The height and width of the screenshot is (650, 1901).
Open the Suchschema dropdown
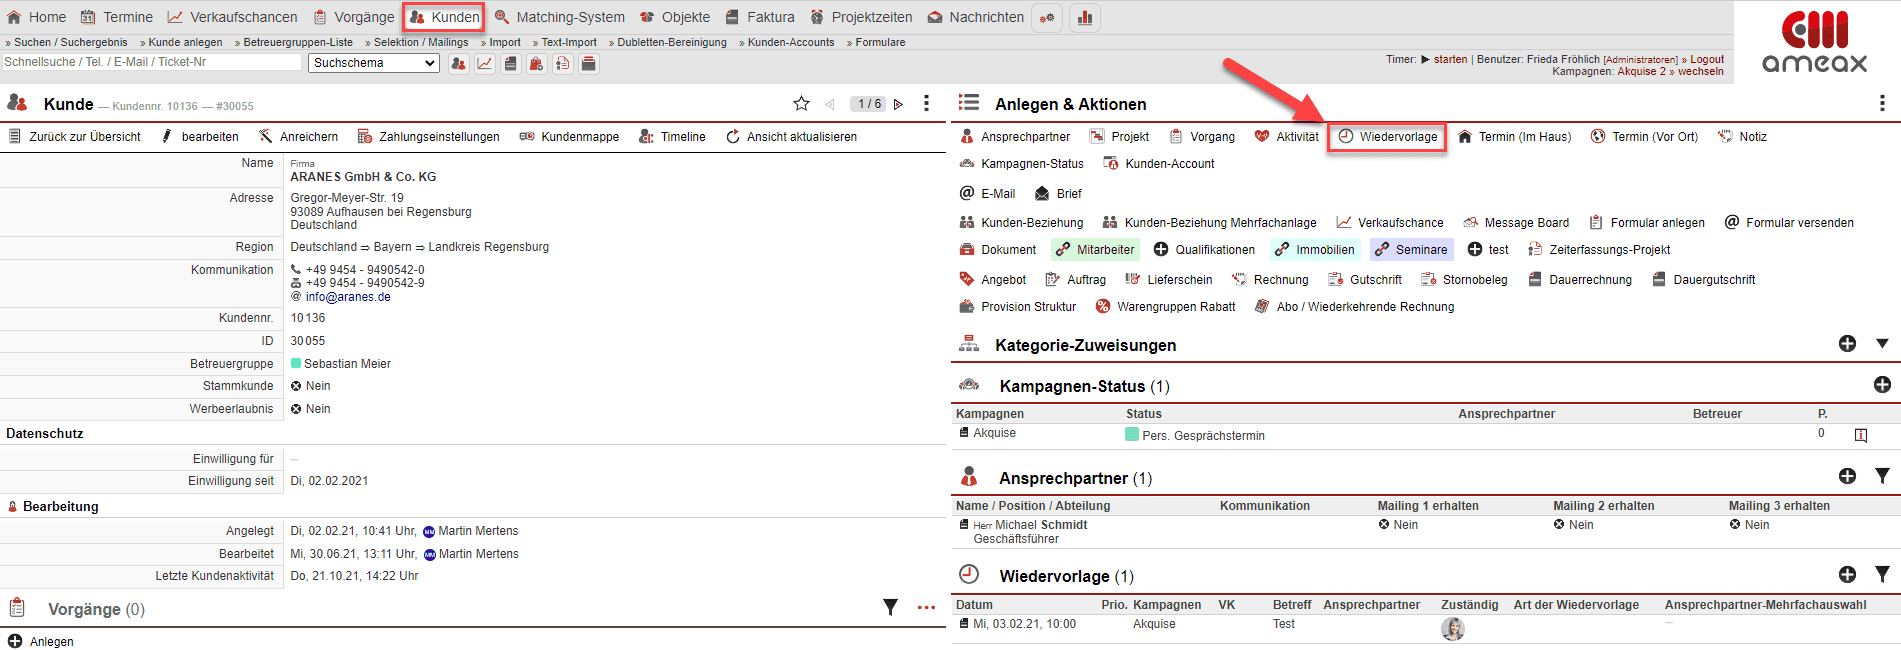tap(374, 63)
